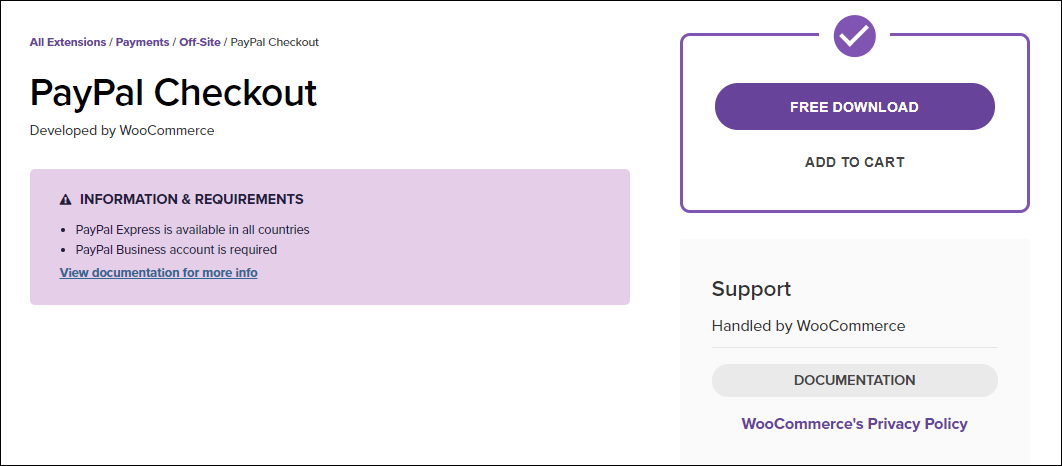Click the Handled by WooCommerce text
Viewport: 1062px width, 466px height.
tap(808, 326)
